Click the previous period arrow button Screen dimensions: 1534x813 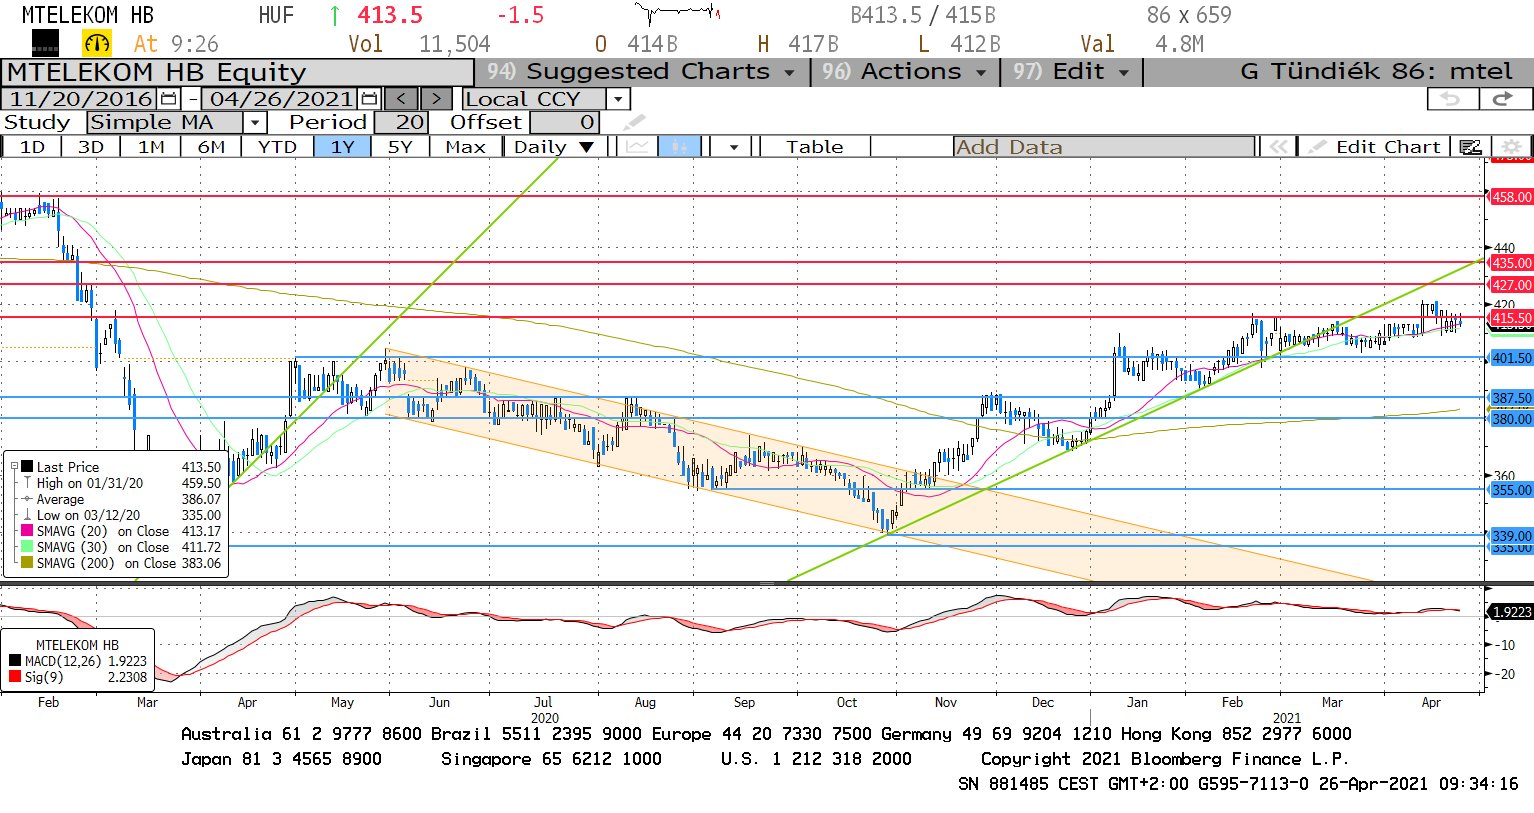(402, 99)
